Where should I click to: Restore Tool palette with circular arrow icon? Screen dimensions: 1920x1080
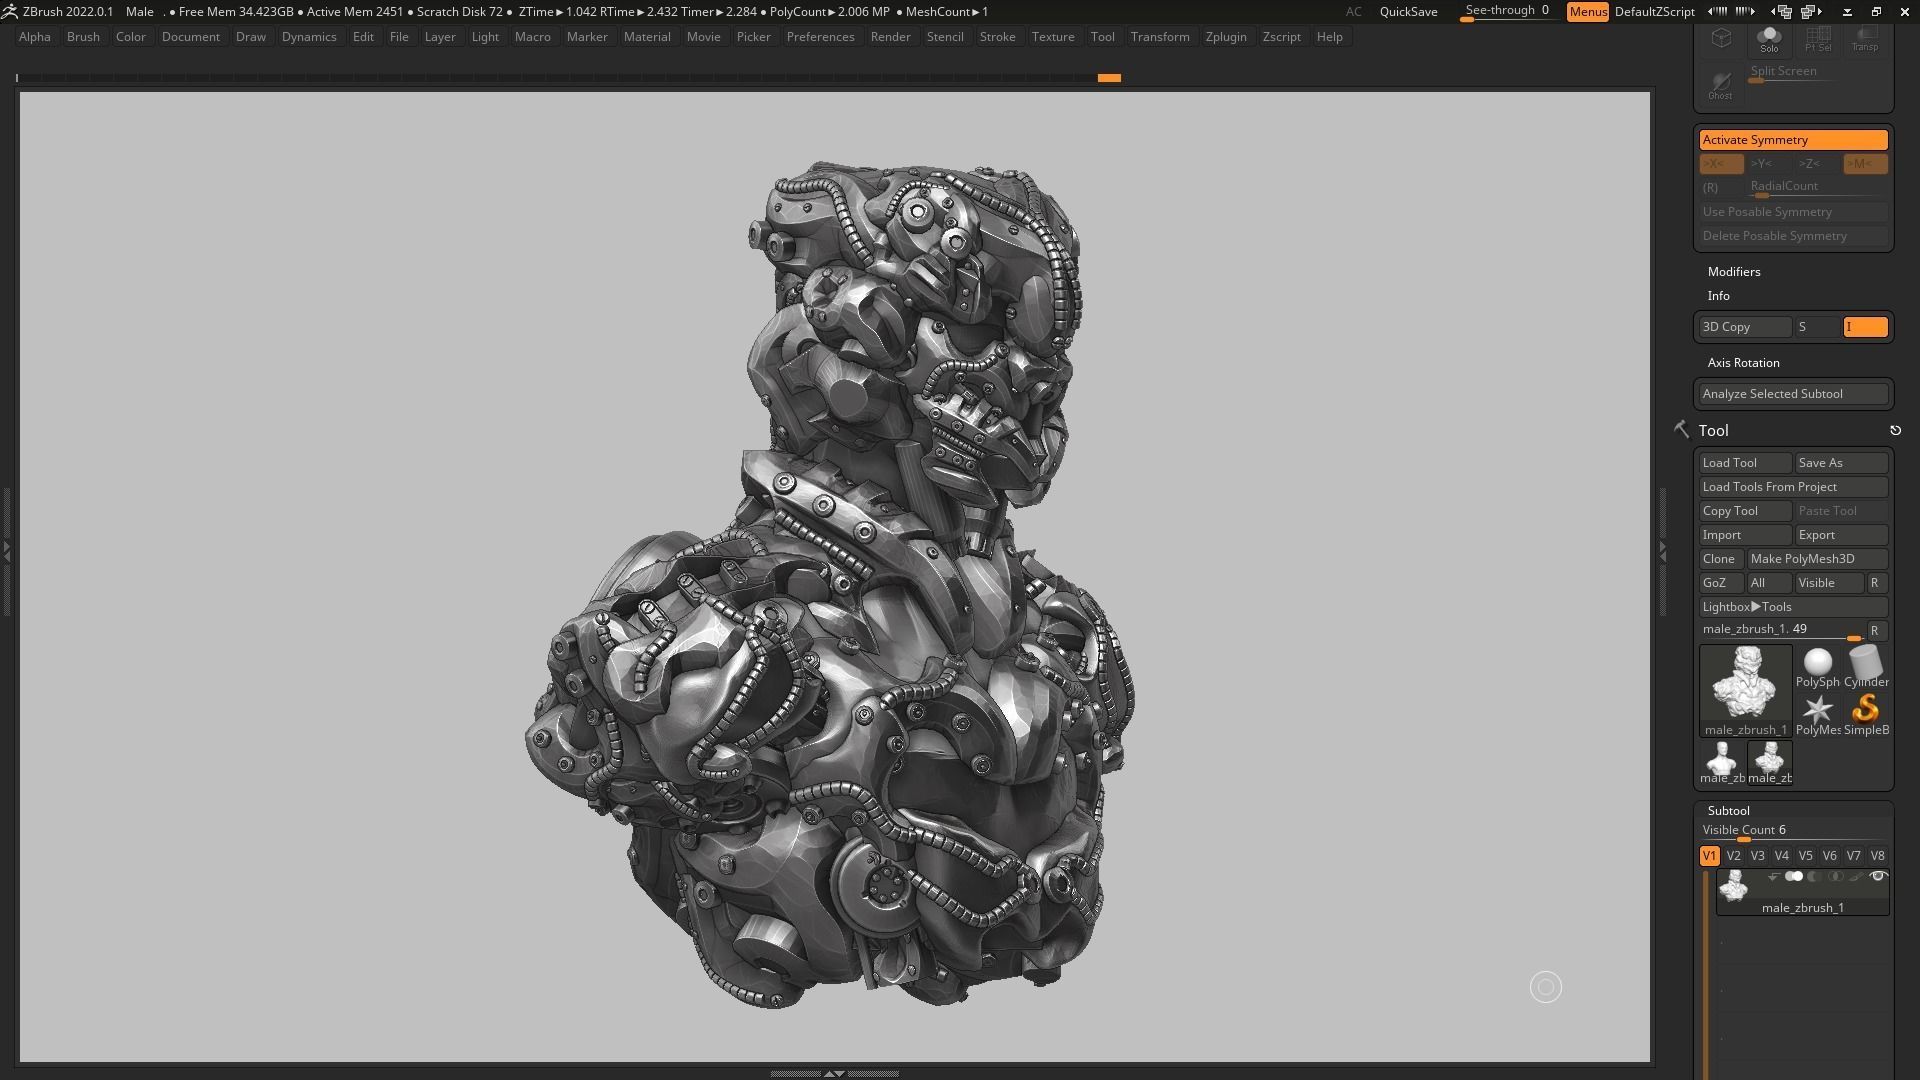[x=1895, y=431]
